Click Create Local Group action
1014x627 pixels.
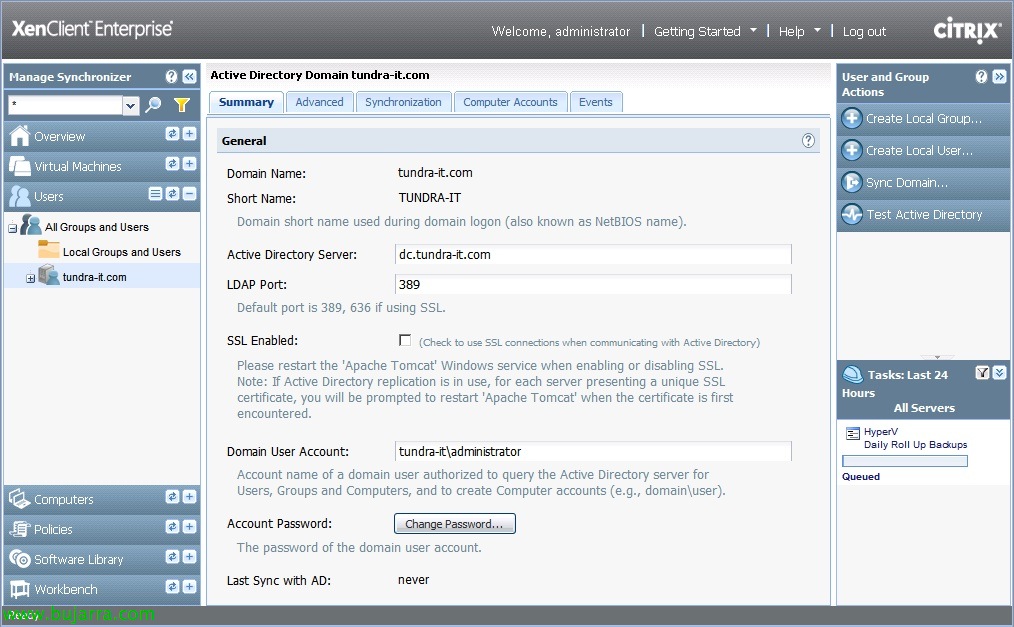[x=923, y=119]
